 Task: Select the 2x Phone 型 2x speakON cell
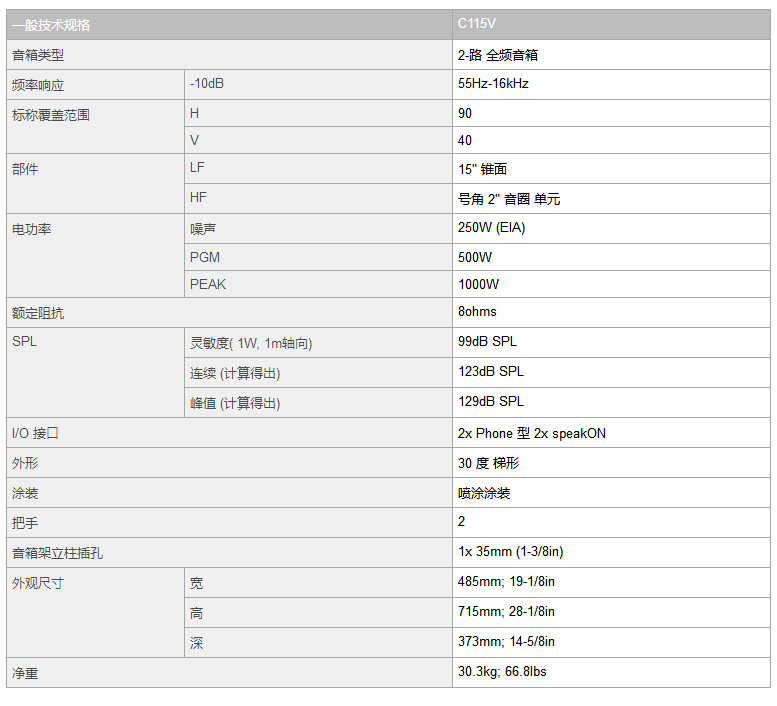[x=611, y=433]
